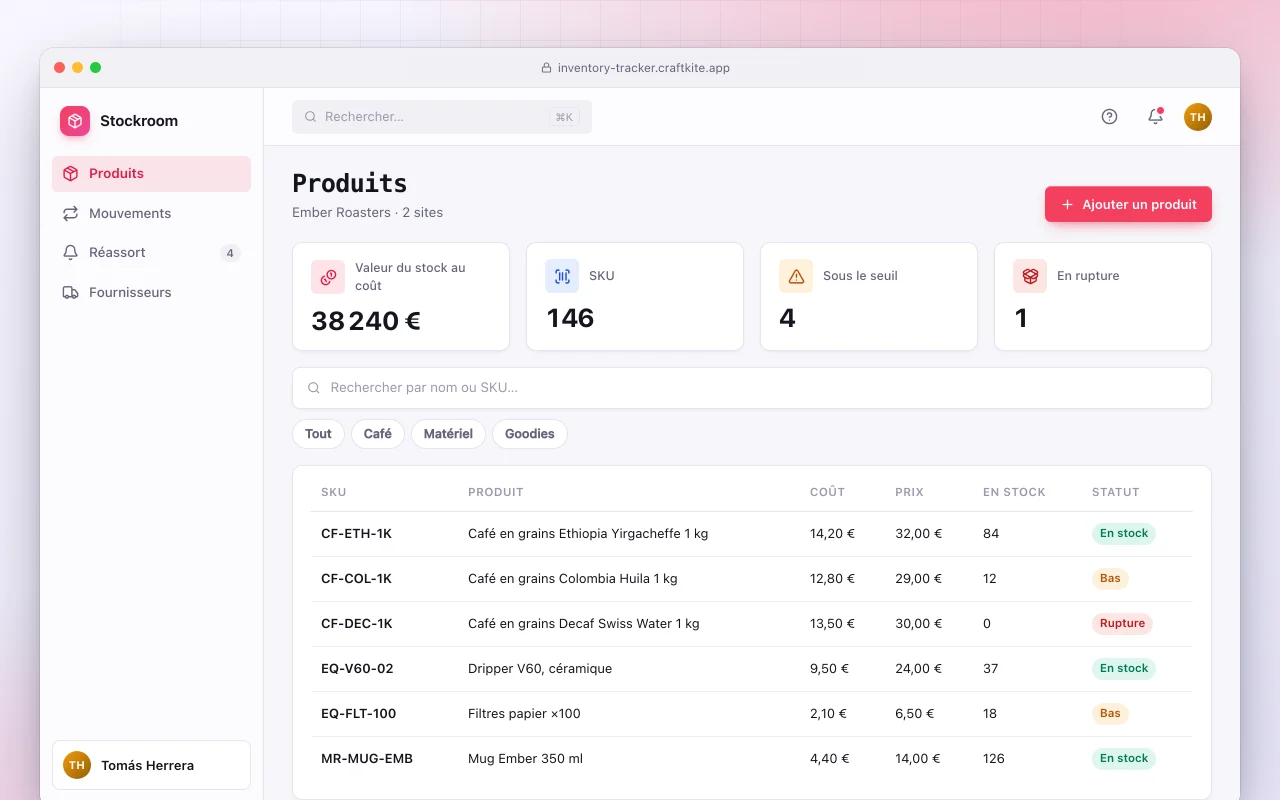Screen dimensions: 1280x800
Task: Click Ember Roasters · 2 sites subtitle
Action: 368,213
